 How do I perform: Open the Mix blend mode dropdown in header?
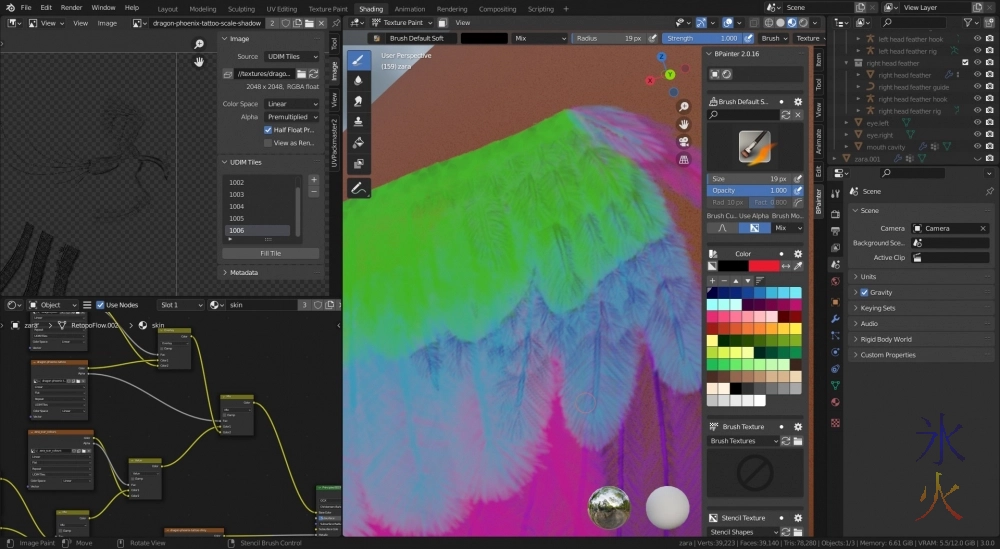coord(538,38)
